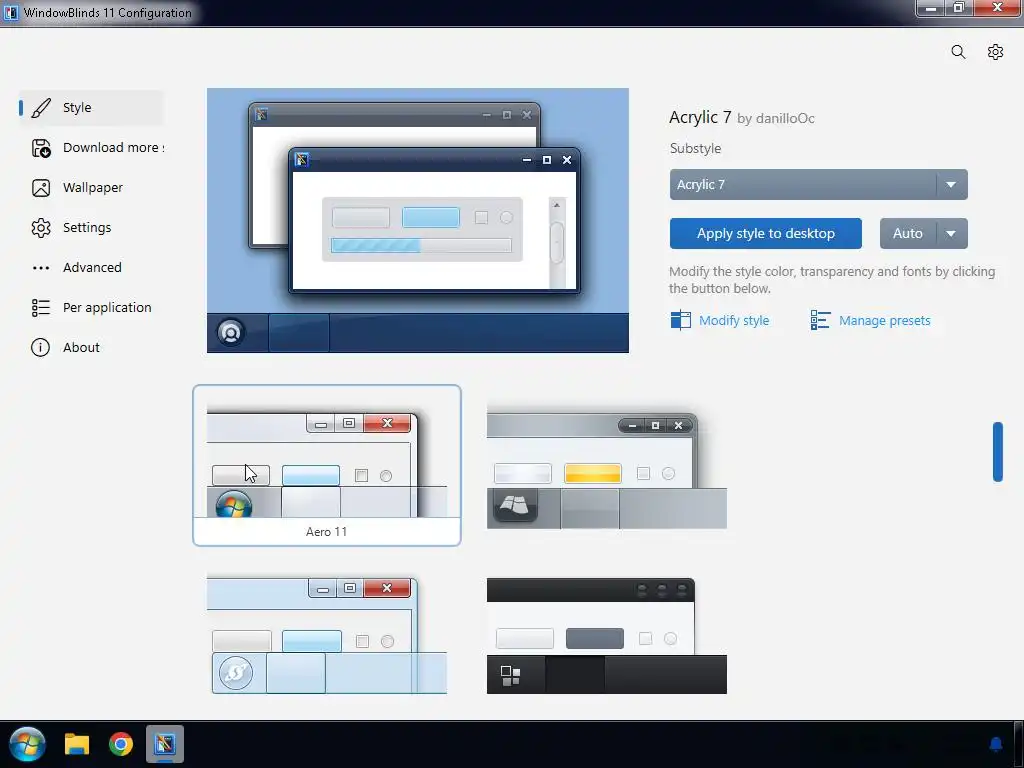Click the Settings gear icon in sidebar
This screenshot has height=768, width=1024.
click(41, 228)
